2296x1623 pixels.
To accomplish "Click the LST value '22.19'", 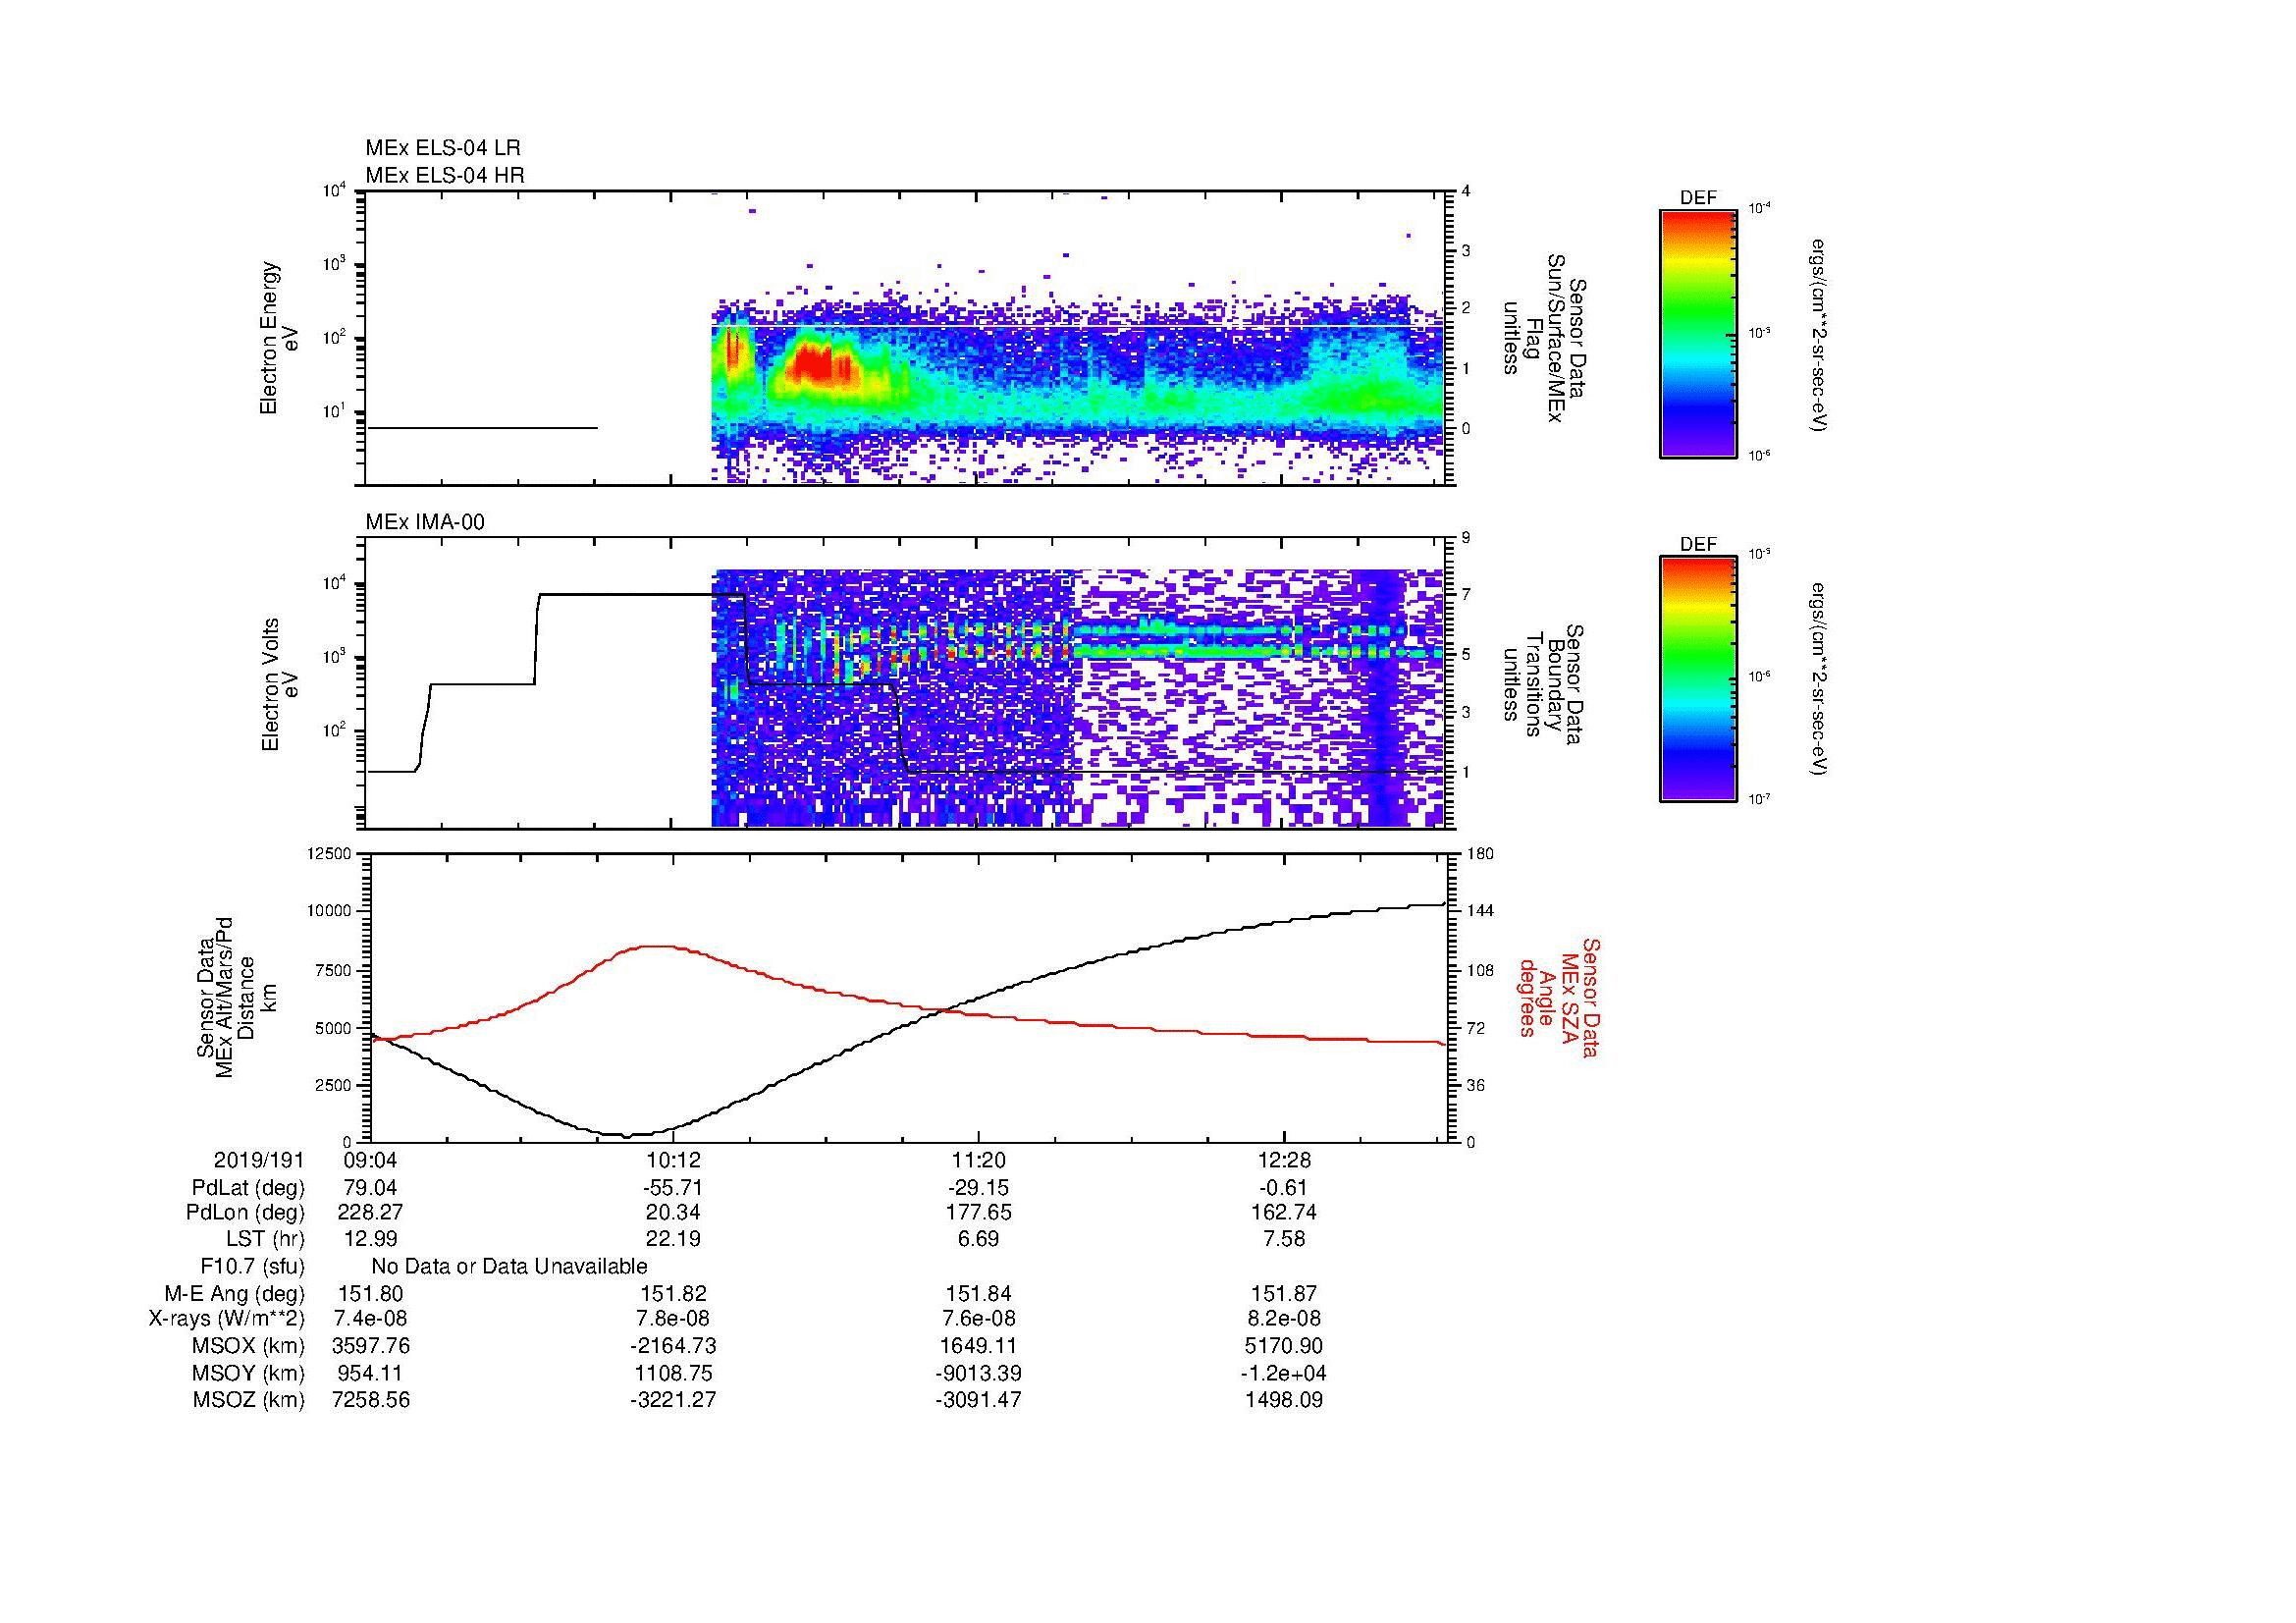I will pos(673,1240).
